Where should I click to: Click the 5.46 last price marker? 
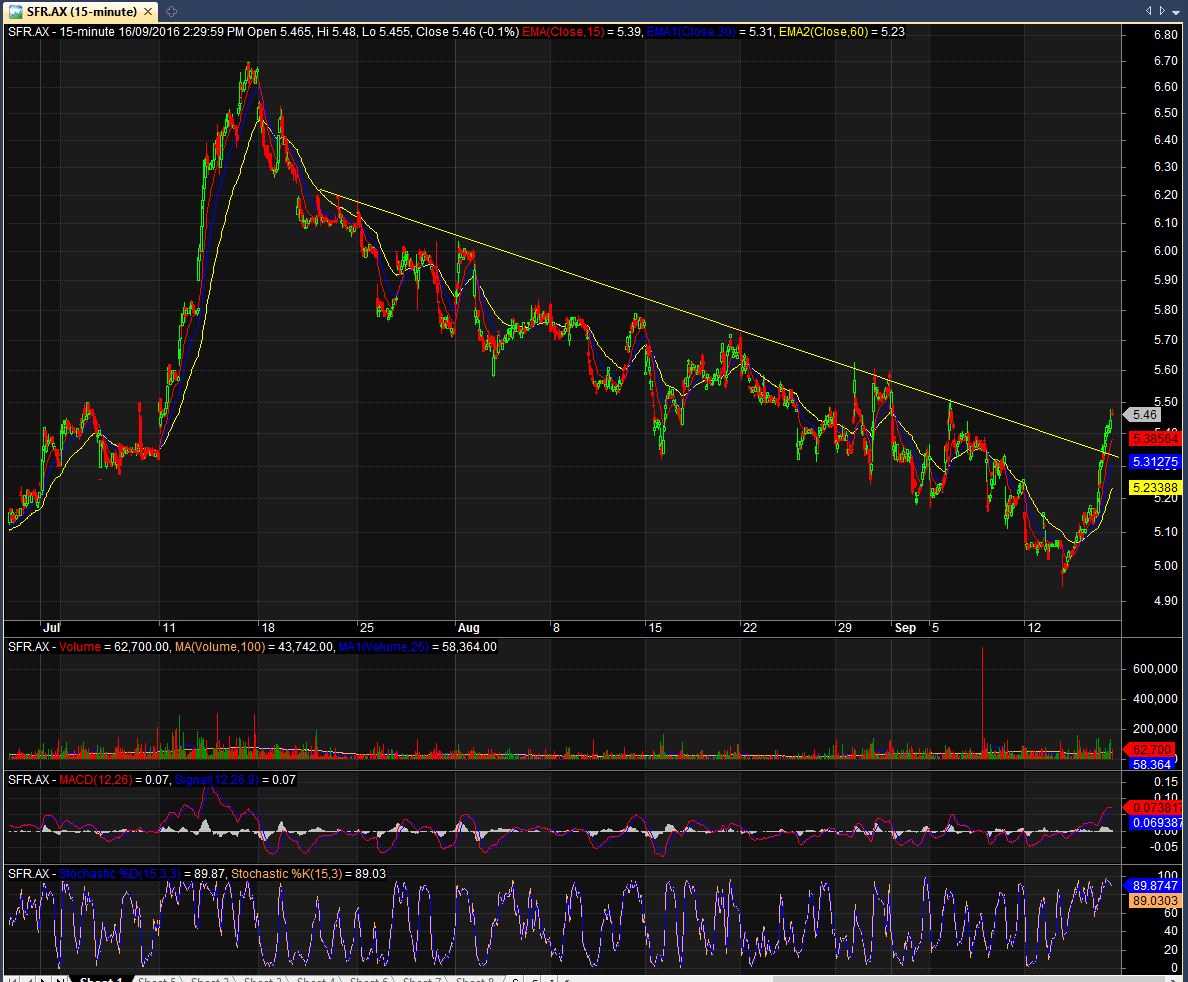1144,414
